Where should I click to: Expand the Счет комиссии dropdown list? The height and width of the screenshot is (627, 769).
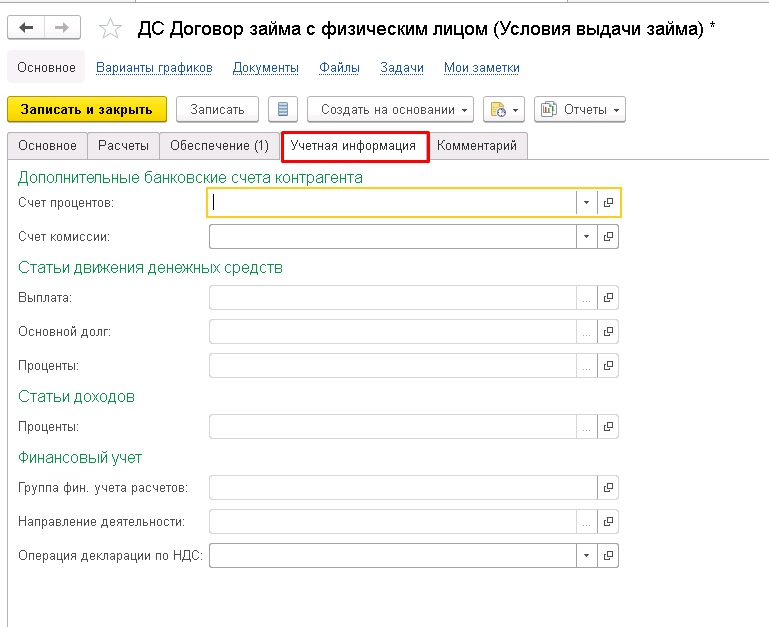[x=585, y=237]
